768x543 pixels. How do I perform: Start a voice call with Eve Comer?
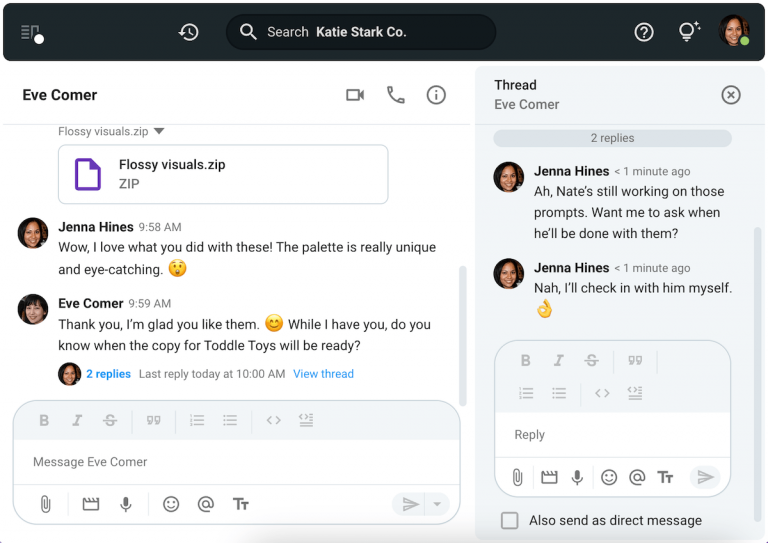396,95
